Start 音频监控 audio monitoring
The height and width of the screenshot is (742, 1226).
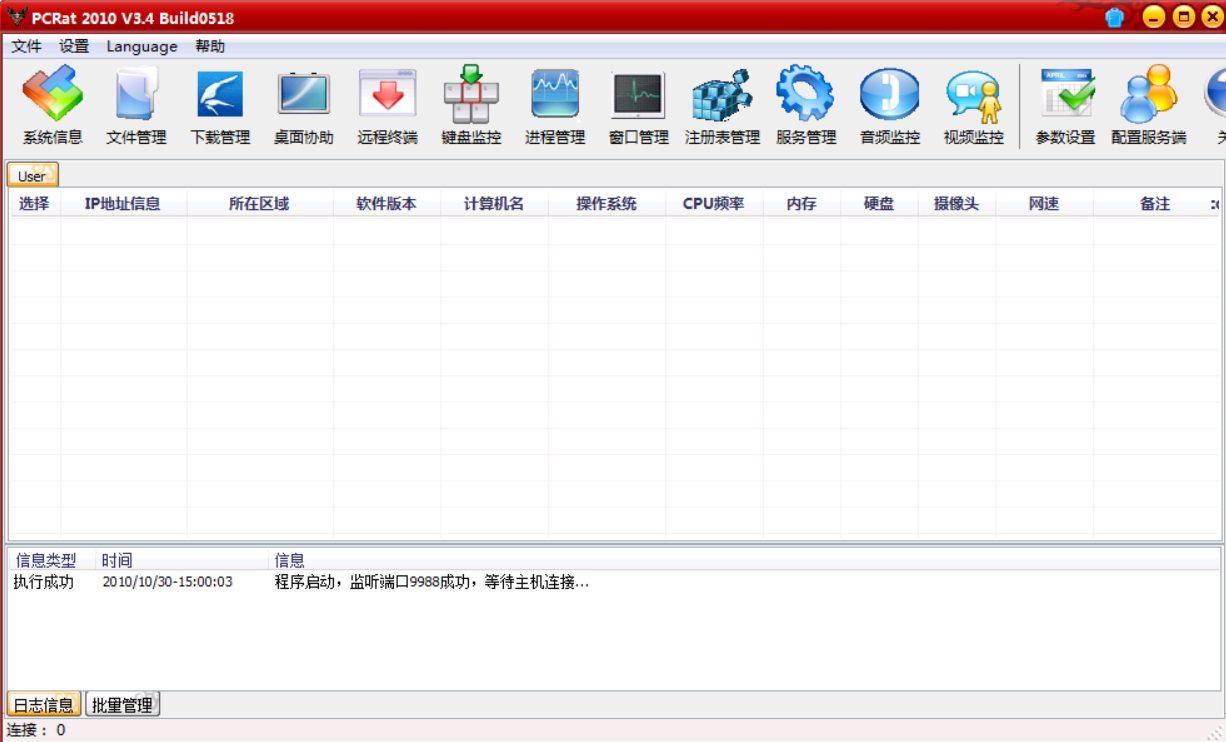(x=890, y=105)
